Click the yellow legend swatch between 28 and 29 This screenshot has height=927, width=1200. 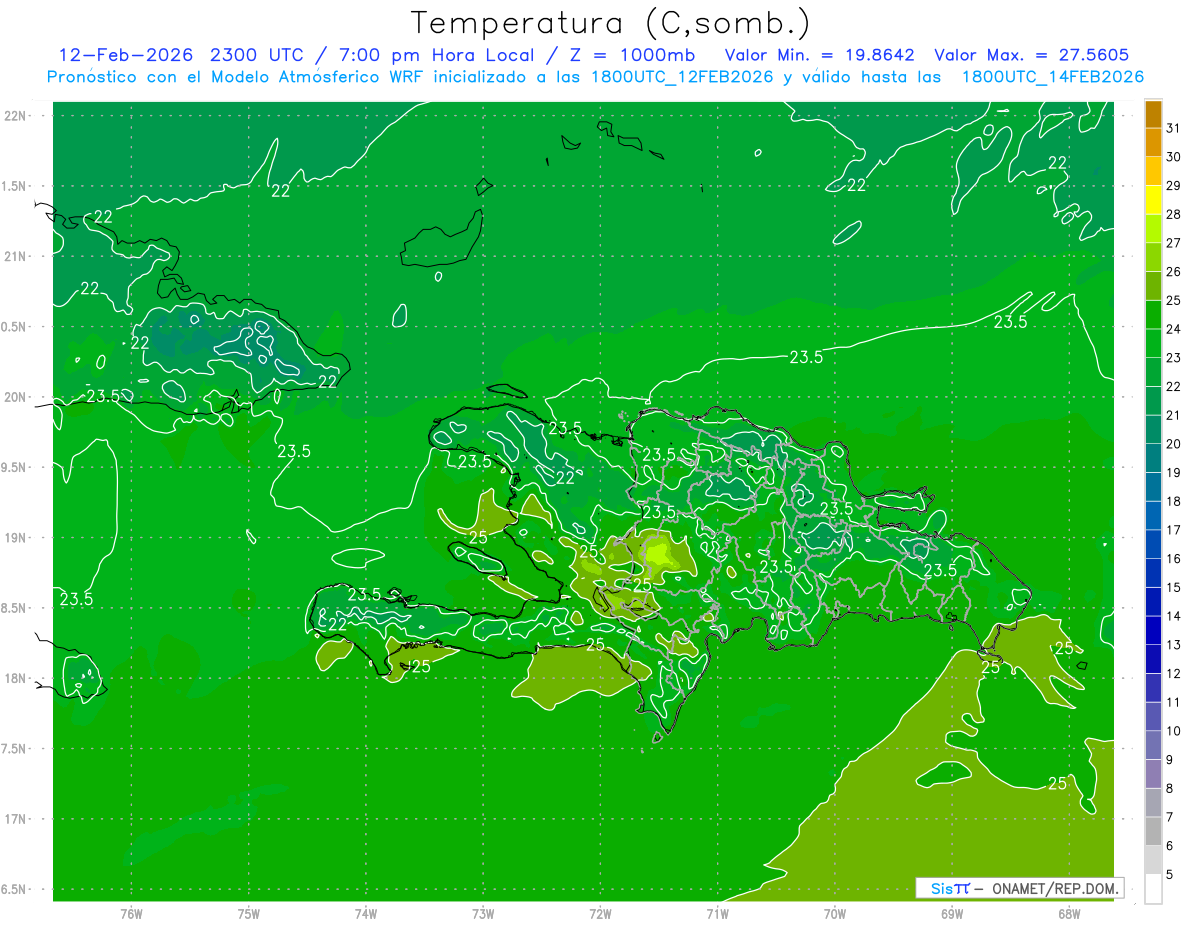[1153, 200]
